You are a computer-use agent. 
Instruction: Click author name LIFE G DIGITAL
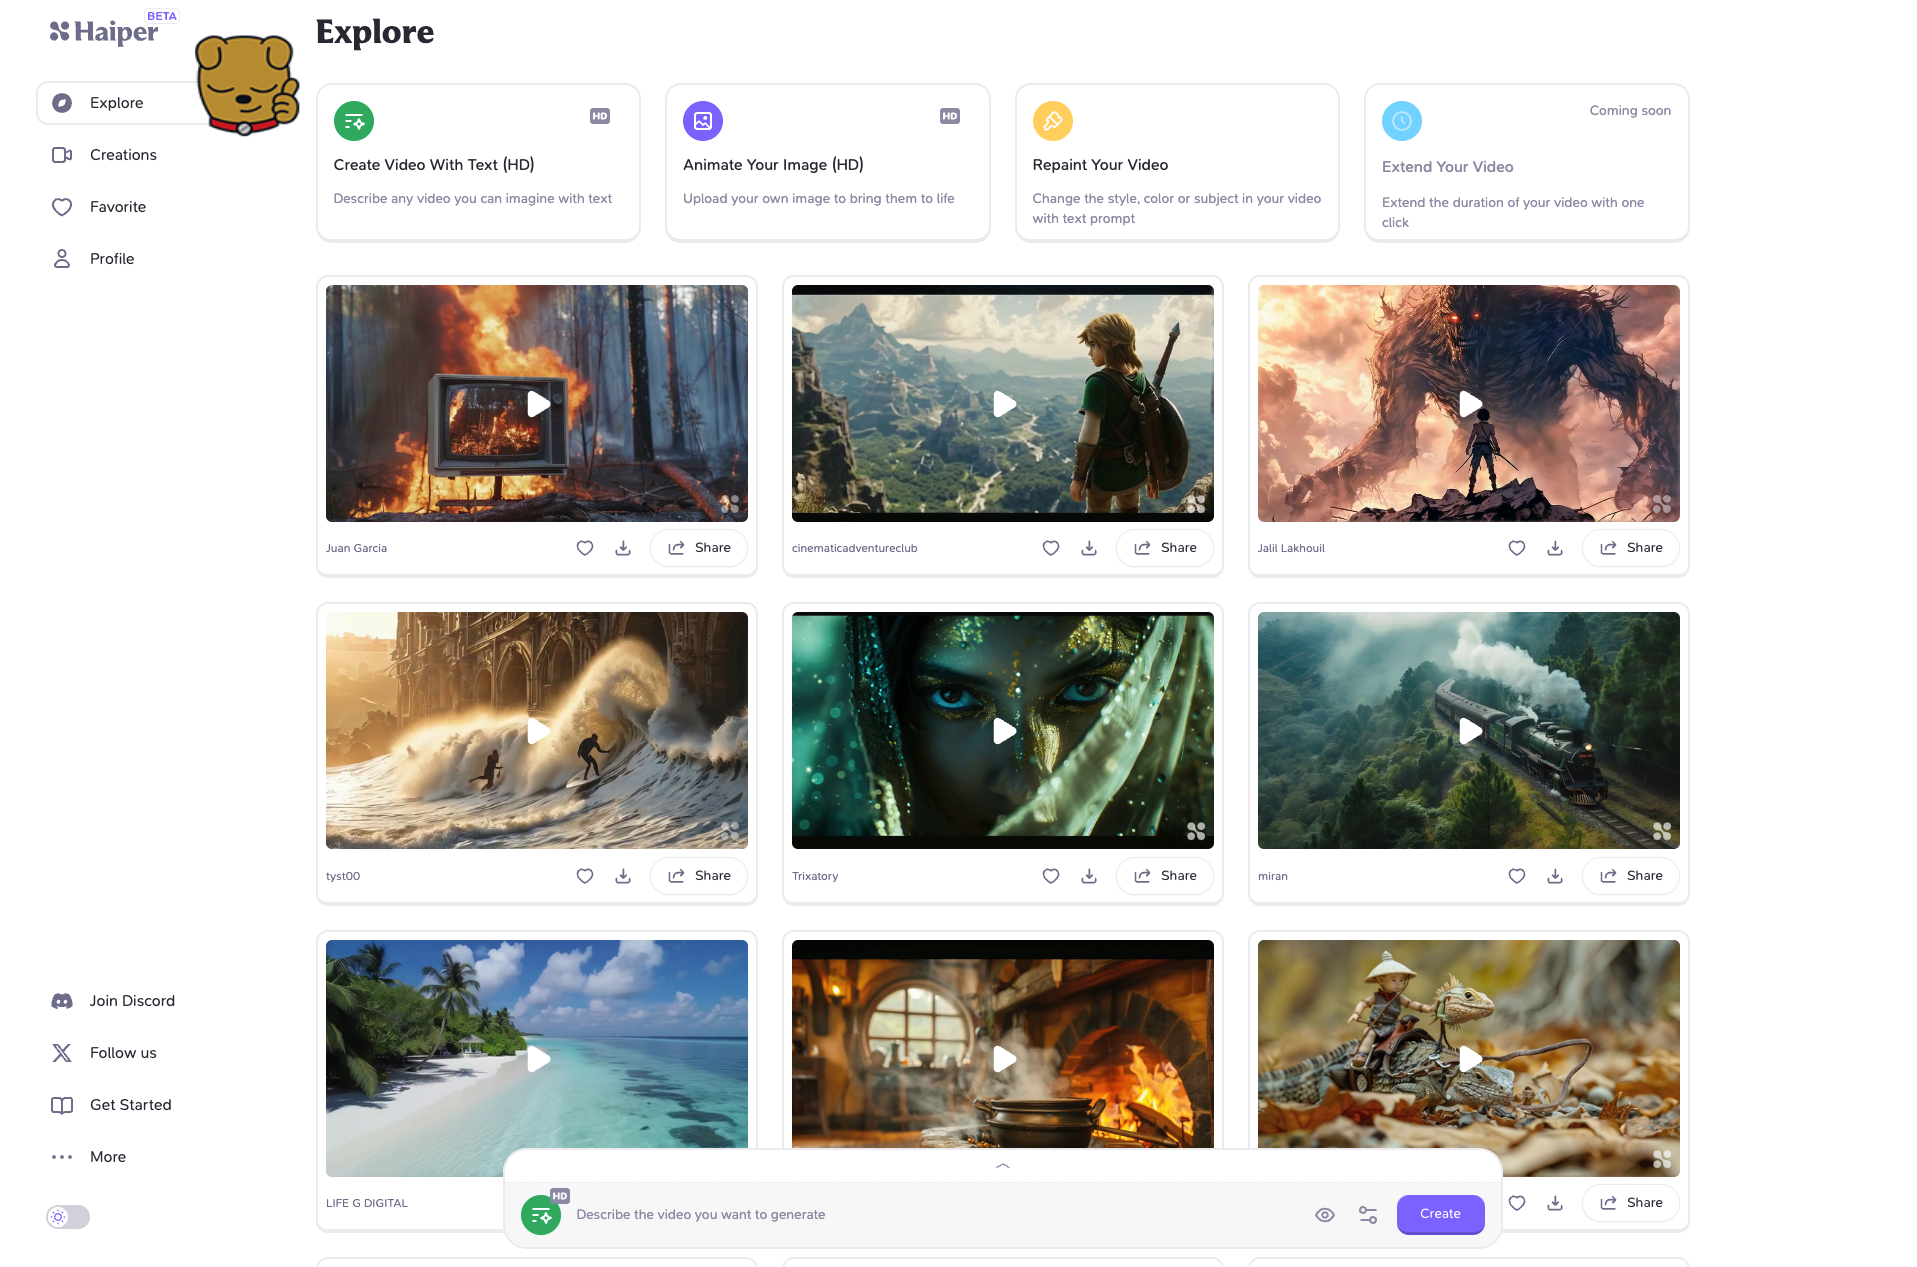[367, 1203]
